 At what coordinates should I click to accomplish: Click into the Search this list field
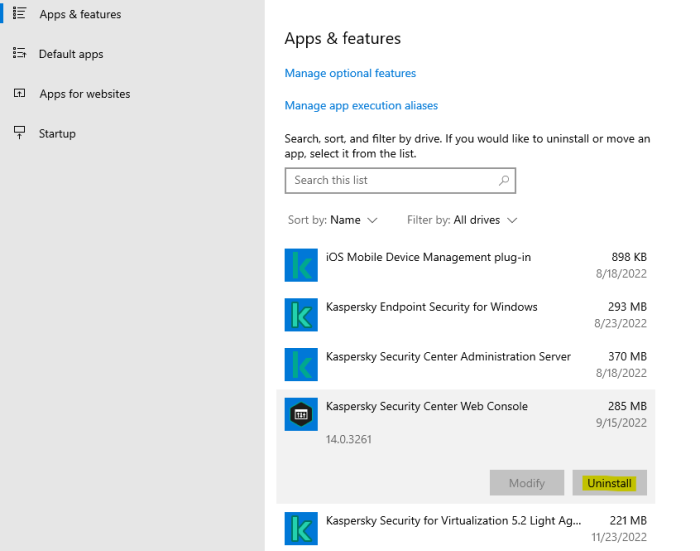click(390, 181)
